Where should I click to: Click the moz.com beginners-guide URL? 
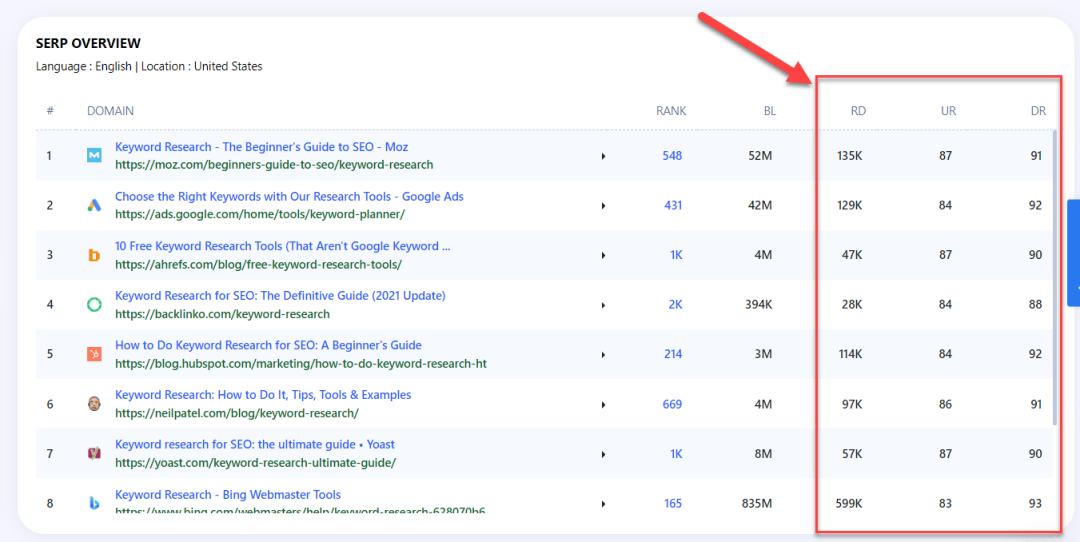274,165
